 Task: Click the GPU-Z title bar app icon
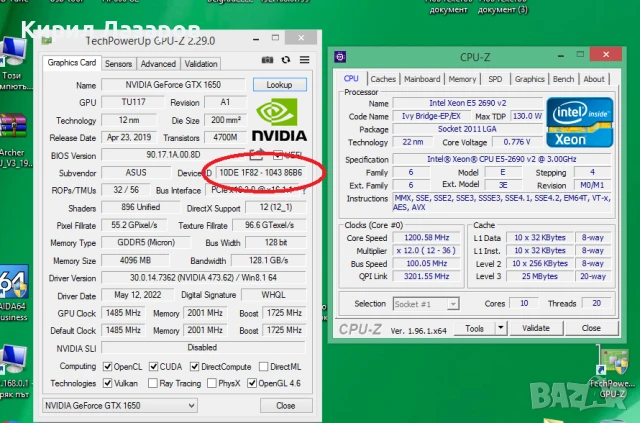[x=47, y=40]
